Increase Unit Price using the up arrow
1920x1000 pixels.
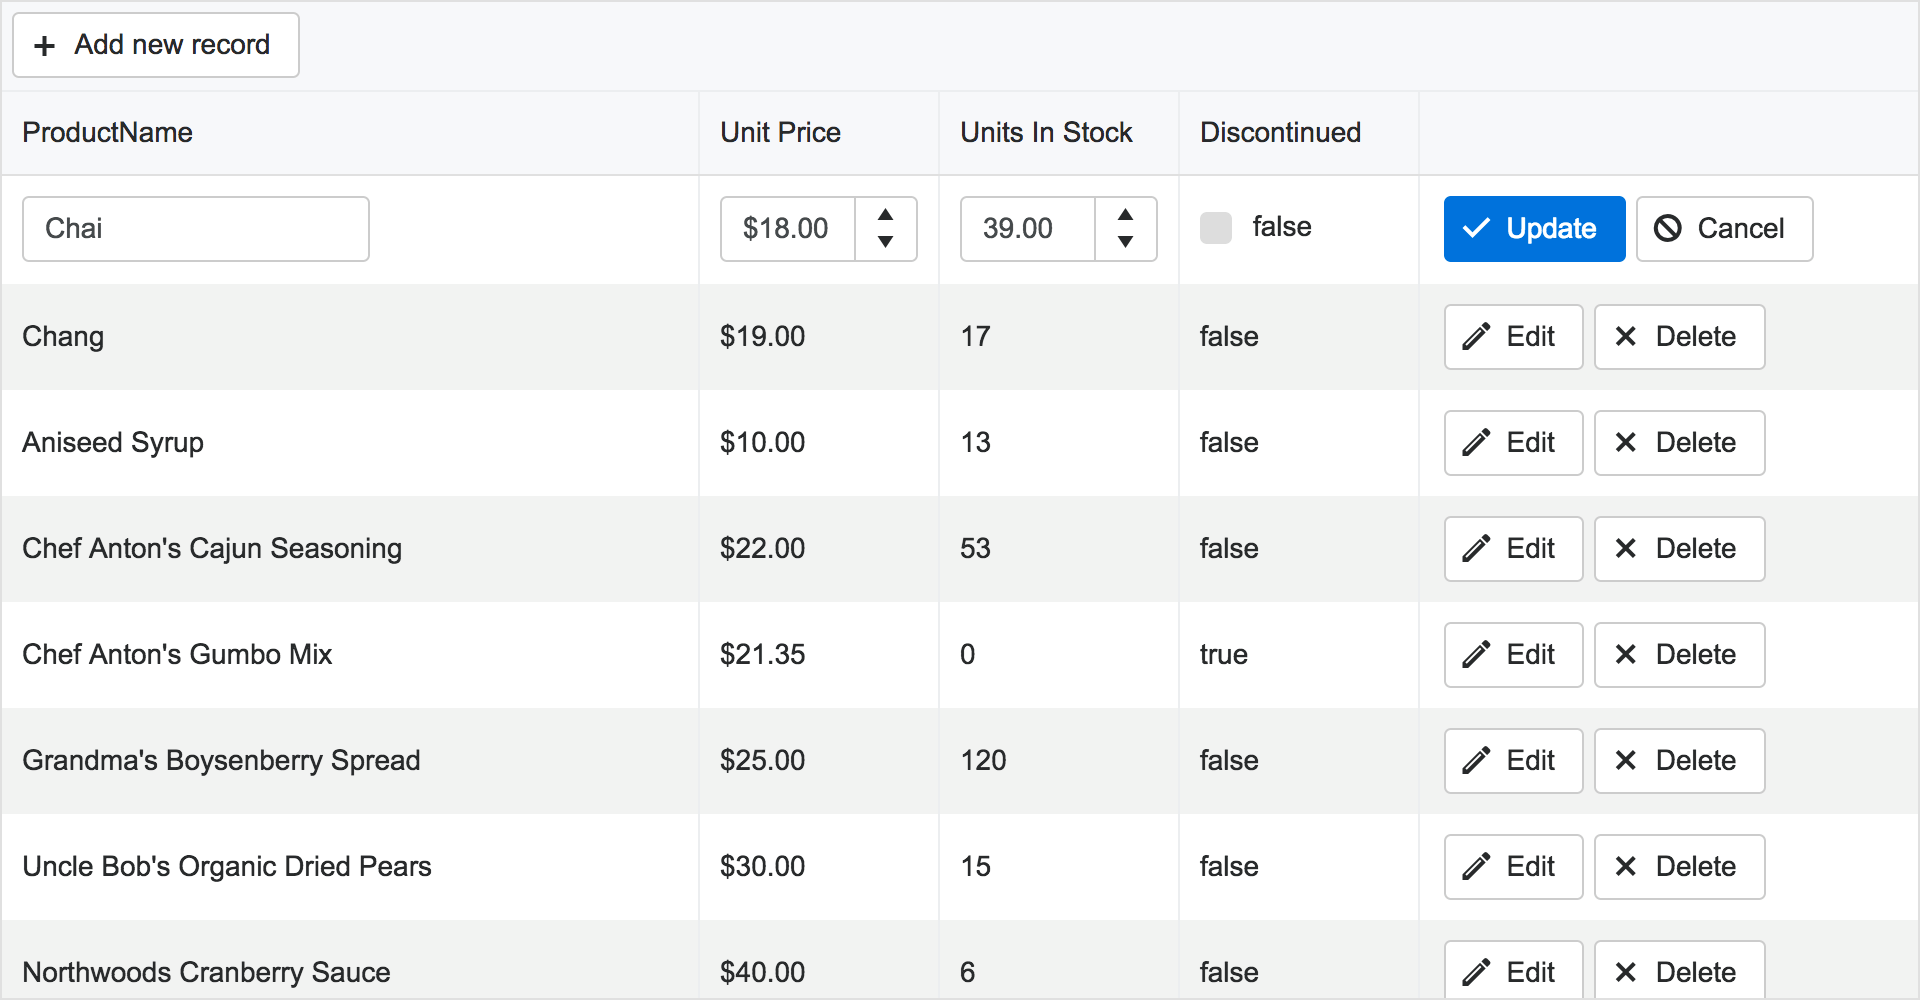point(885,215)
